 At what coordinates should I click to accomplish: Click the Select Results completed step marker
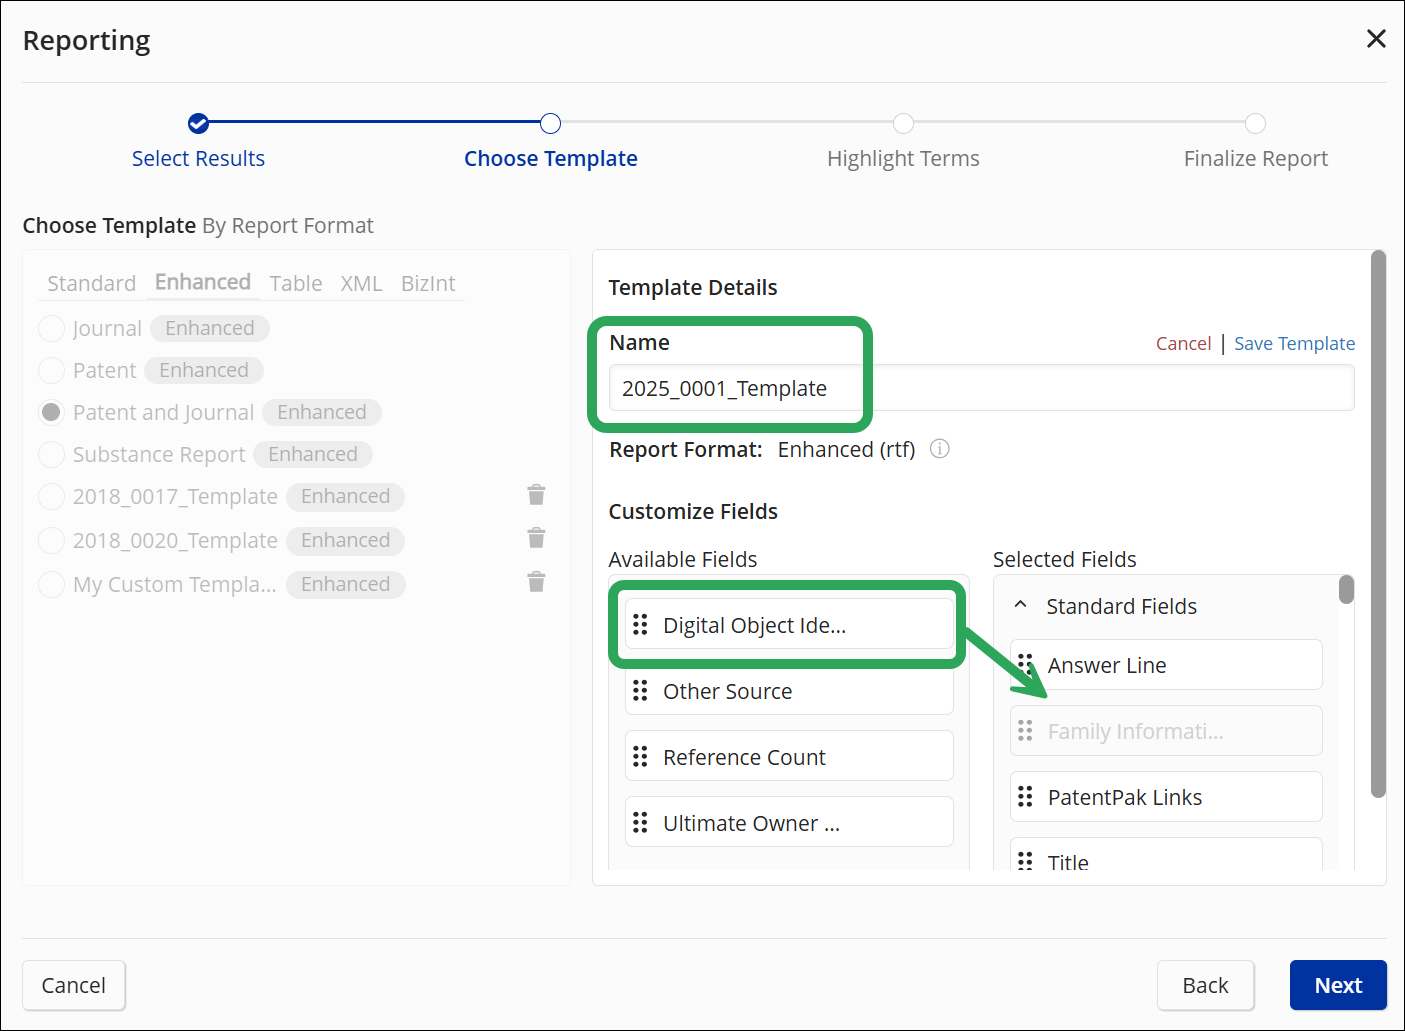tap(198, 123)
